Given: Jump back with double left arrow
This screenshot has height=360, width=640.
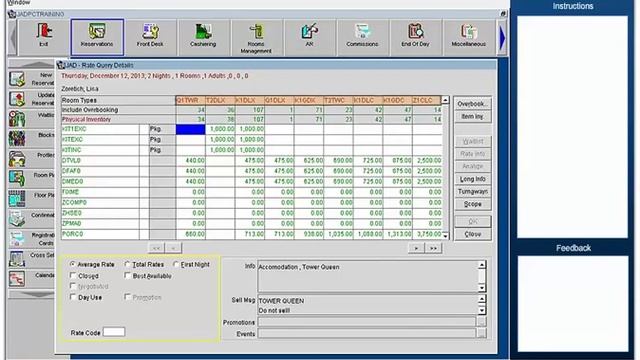Looking at the screenshot, I should click(156, 248).
